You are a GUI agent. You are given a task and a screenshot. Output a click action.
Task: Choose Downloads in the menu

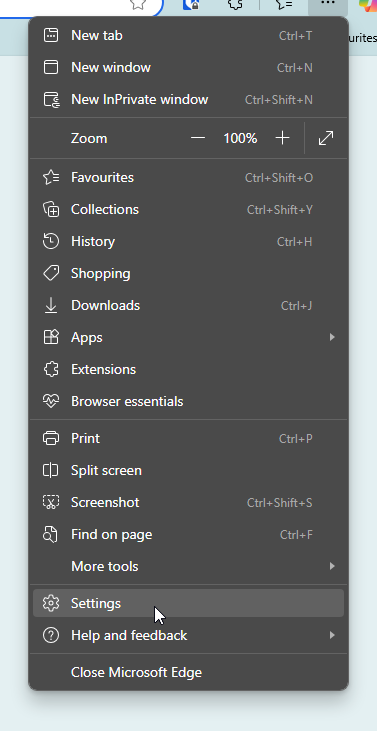pyautogui.click(x=189, y=305)
